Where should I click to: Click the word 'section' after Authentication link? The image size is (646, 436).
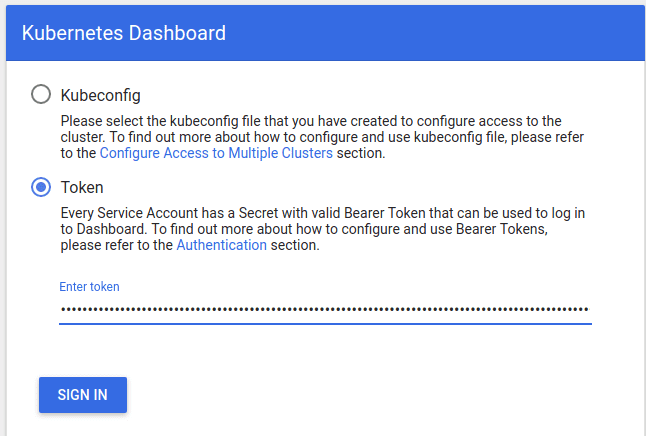click(294, 246)
